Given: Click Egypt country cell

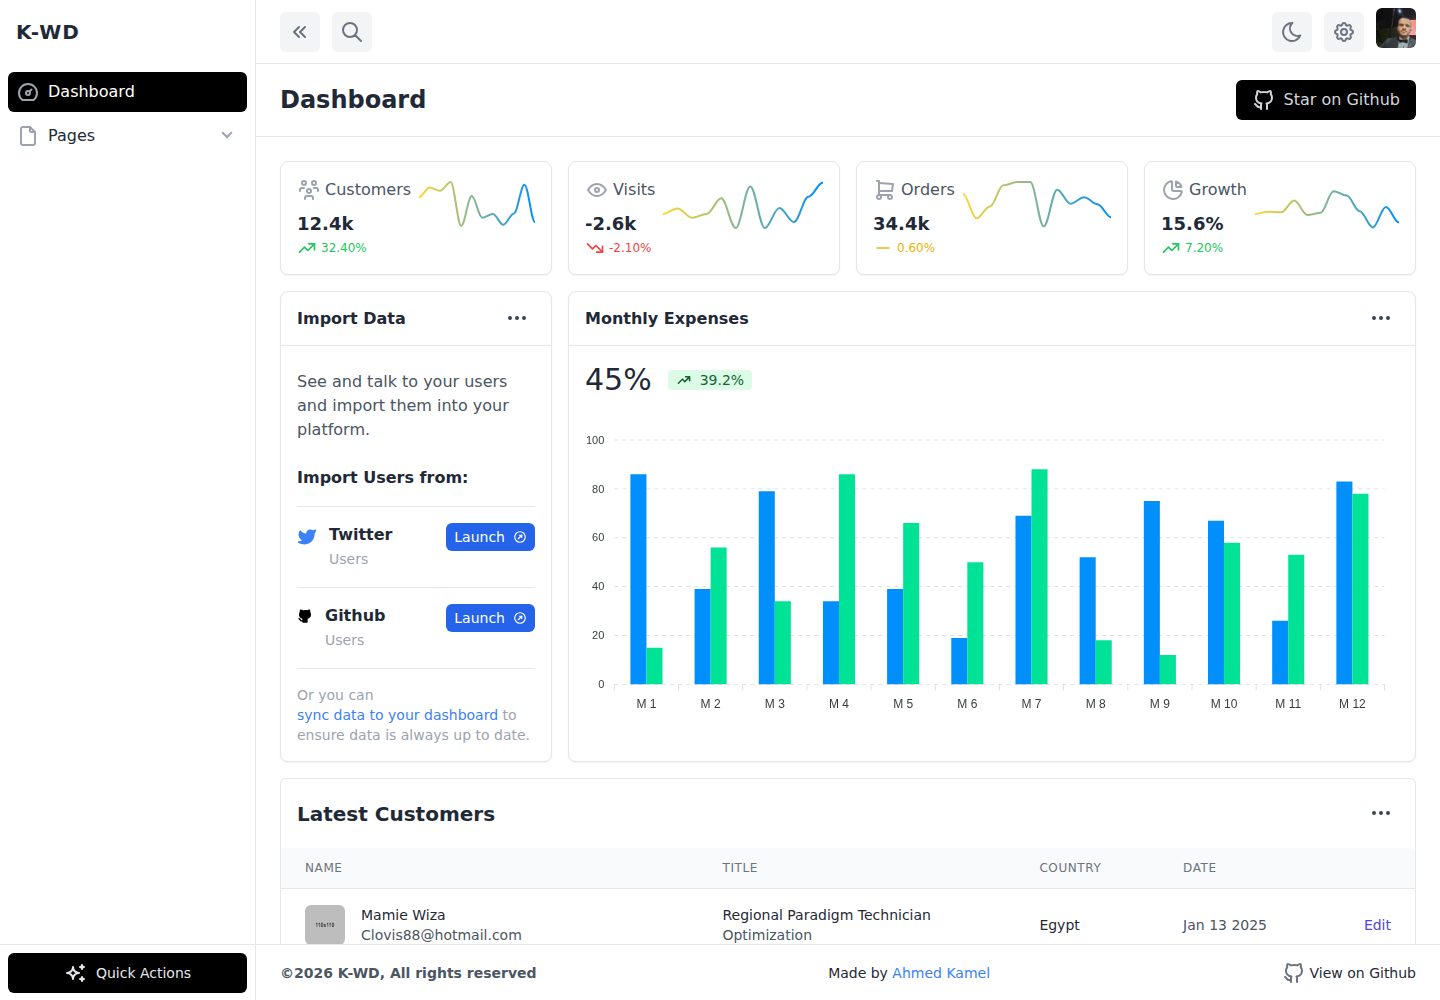Looking at the screenshot, I should 1059,925.
